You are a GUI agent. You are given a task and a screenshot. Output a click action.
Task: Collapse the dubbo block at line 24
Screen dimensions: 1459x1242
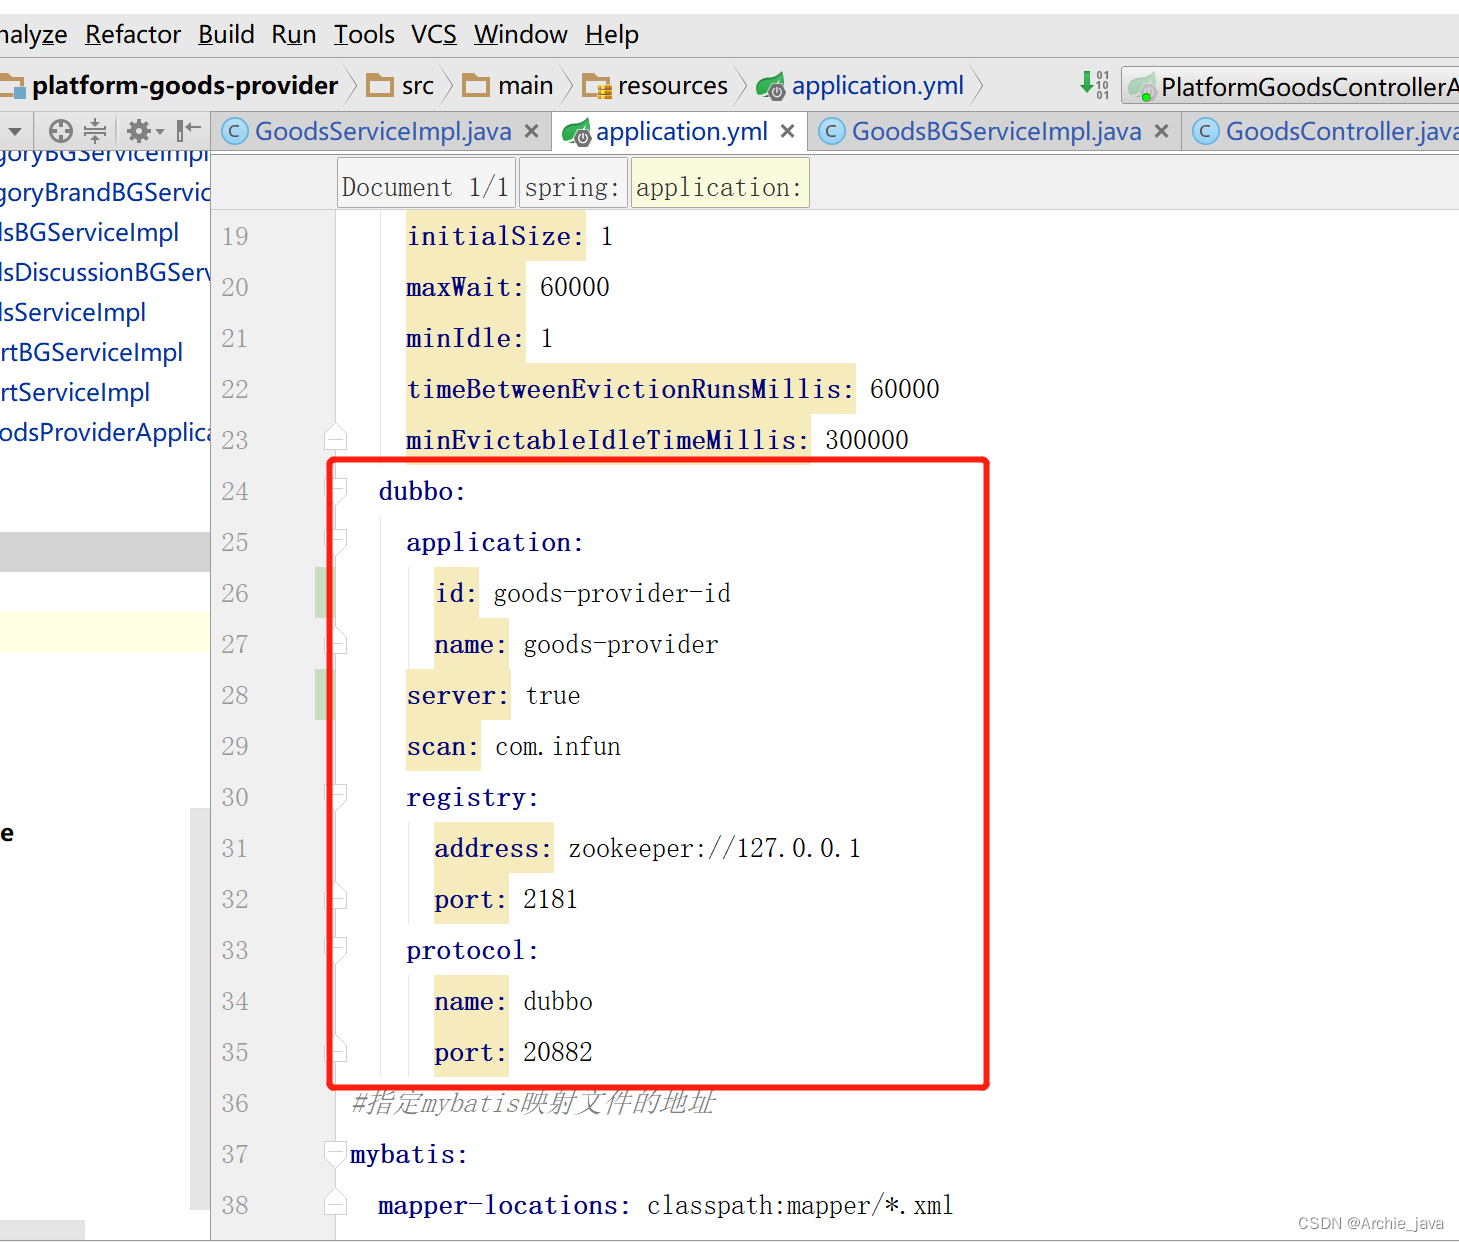click(336, 490)
